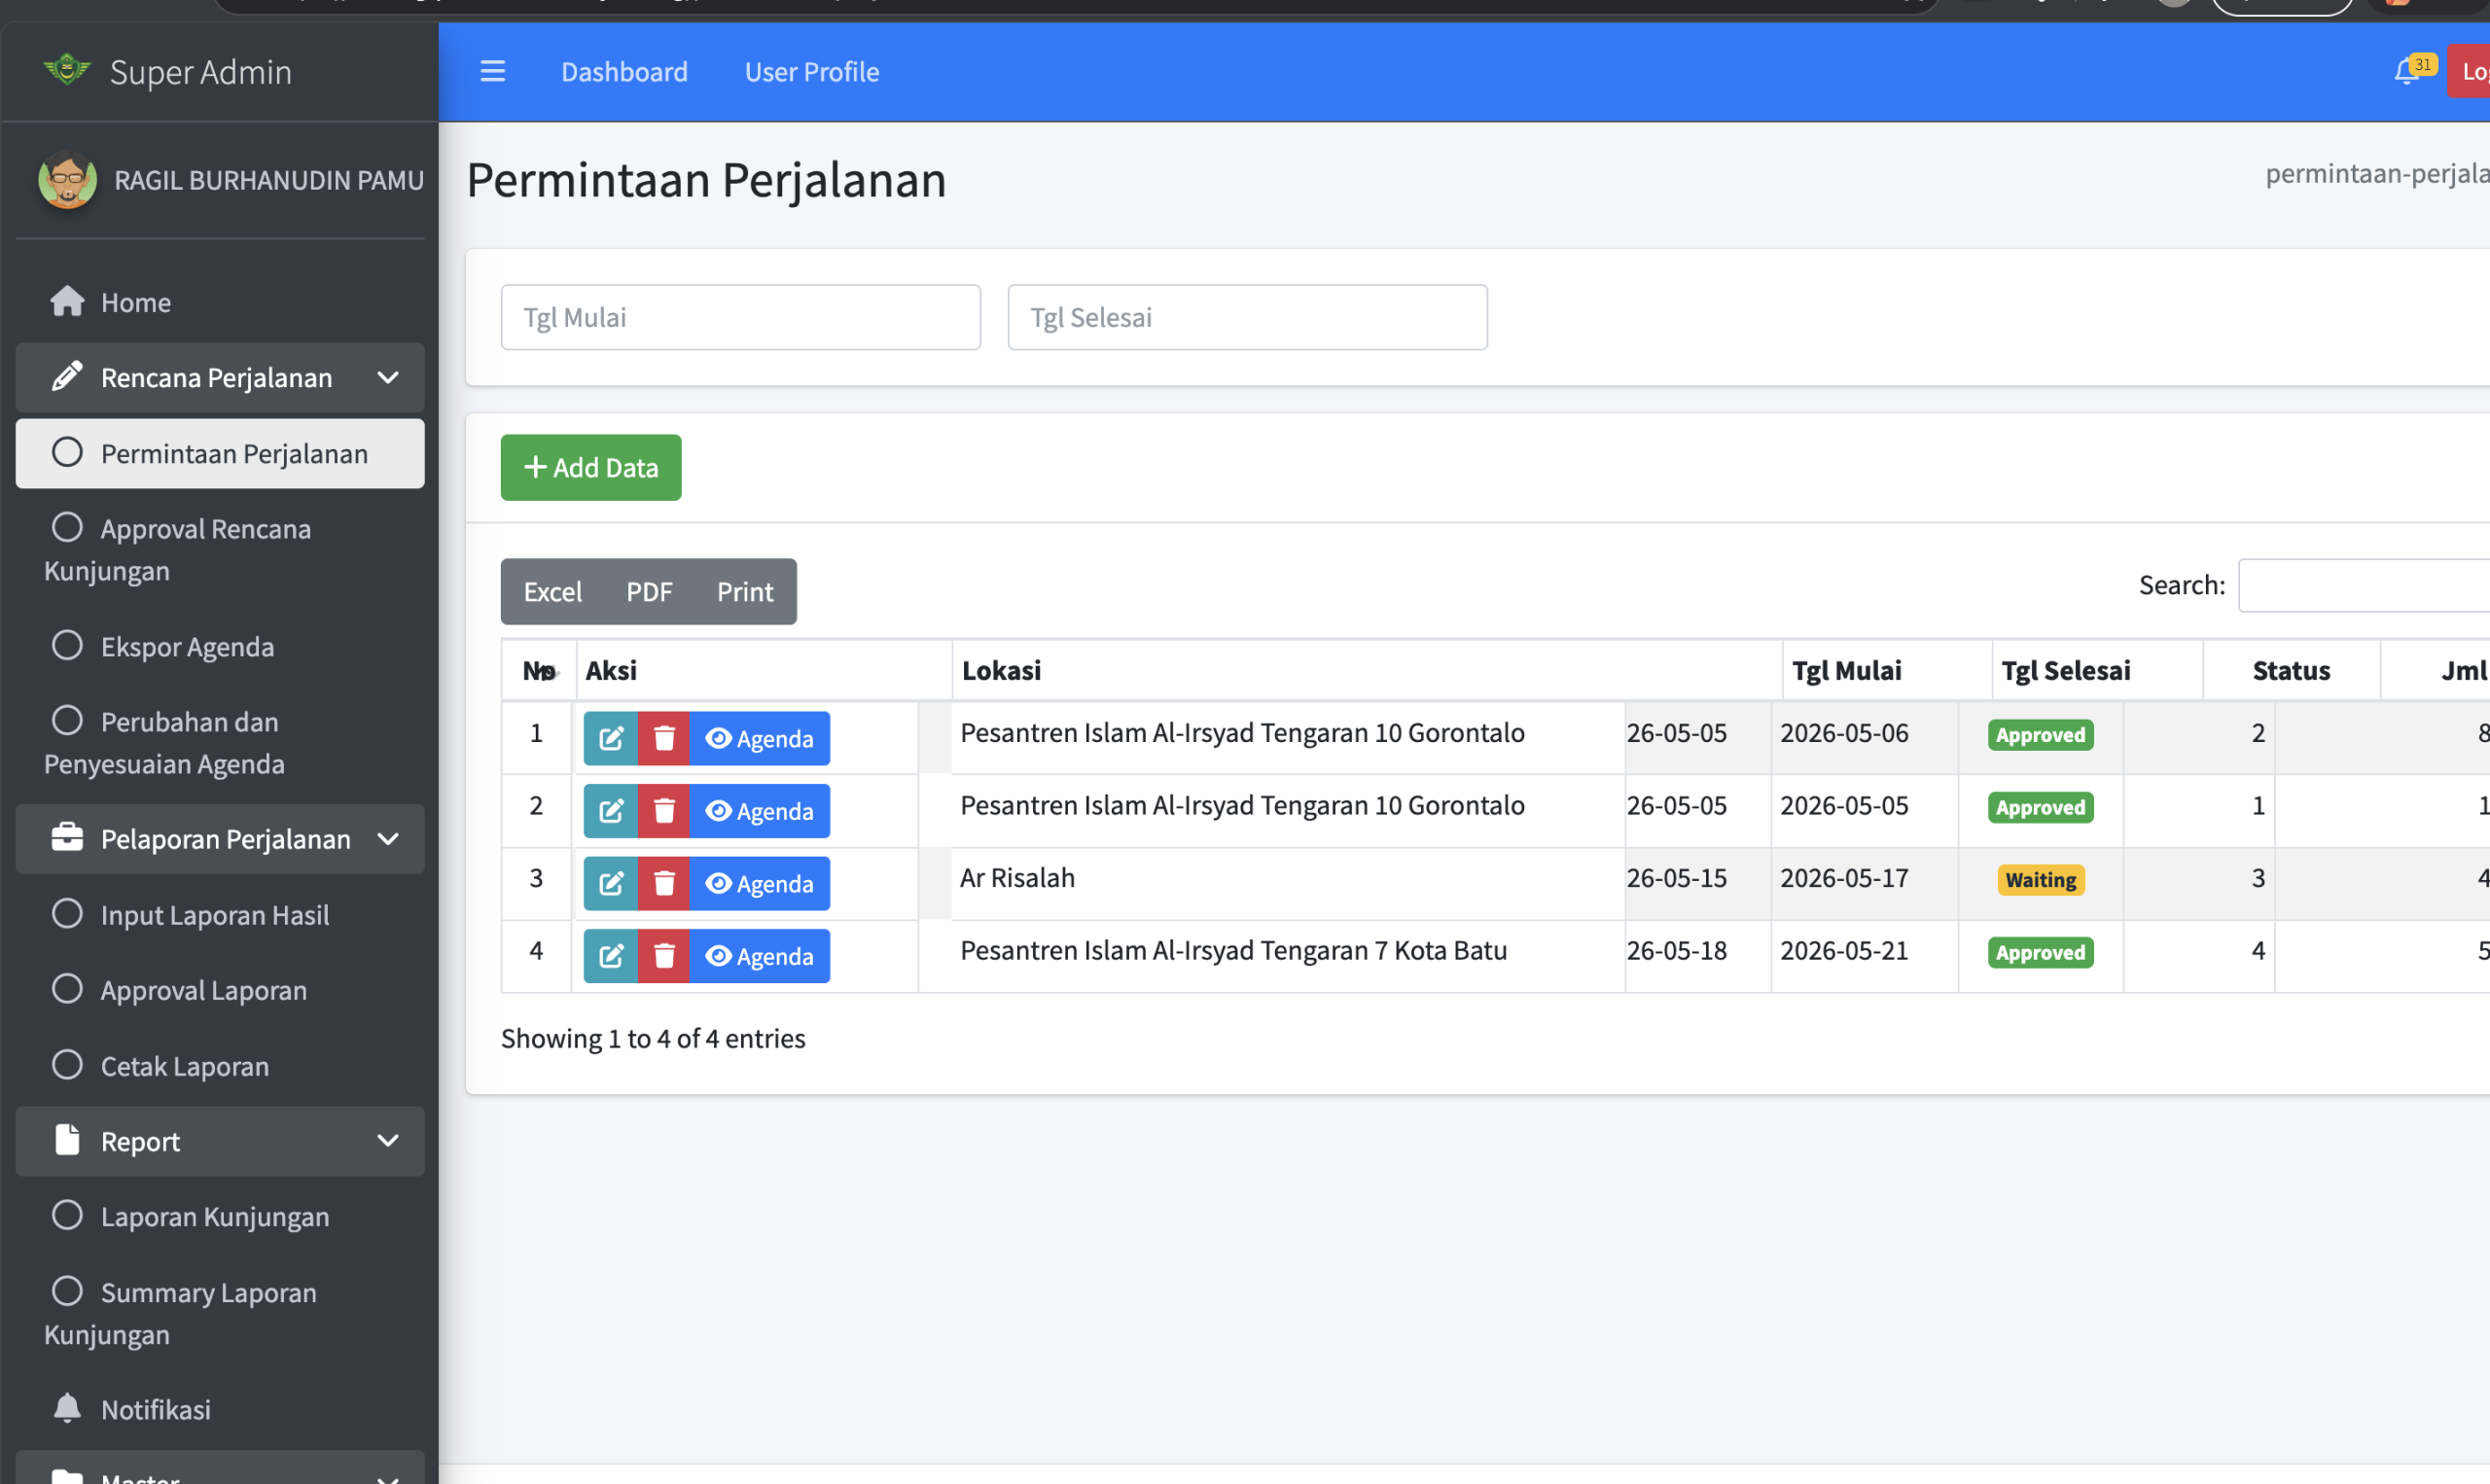Click the Super Admin logo icon
The height and width of the screenshot is (1484, 2490).
pos(67,70)
